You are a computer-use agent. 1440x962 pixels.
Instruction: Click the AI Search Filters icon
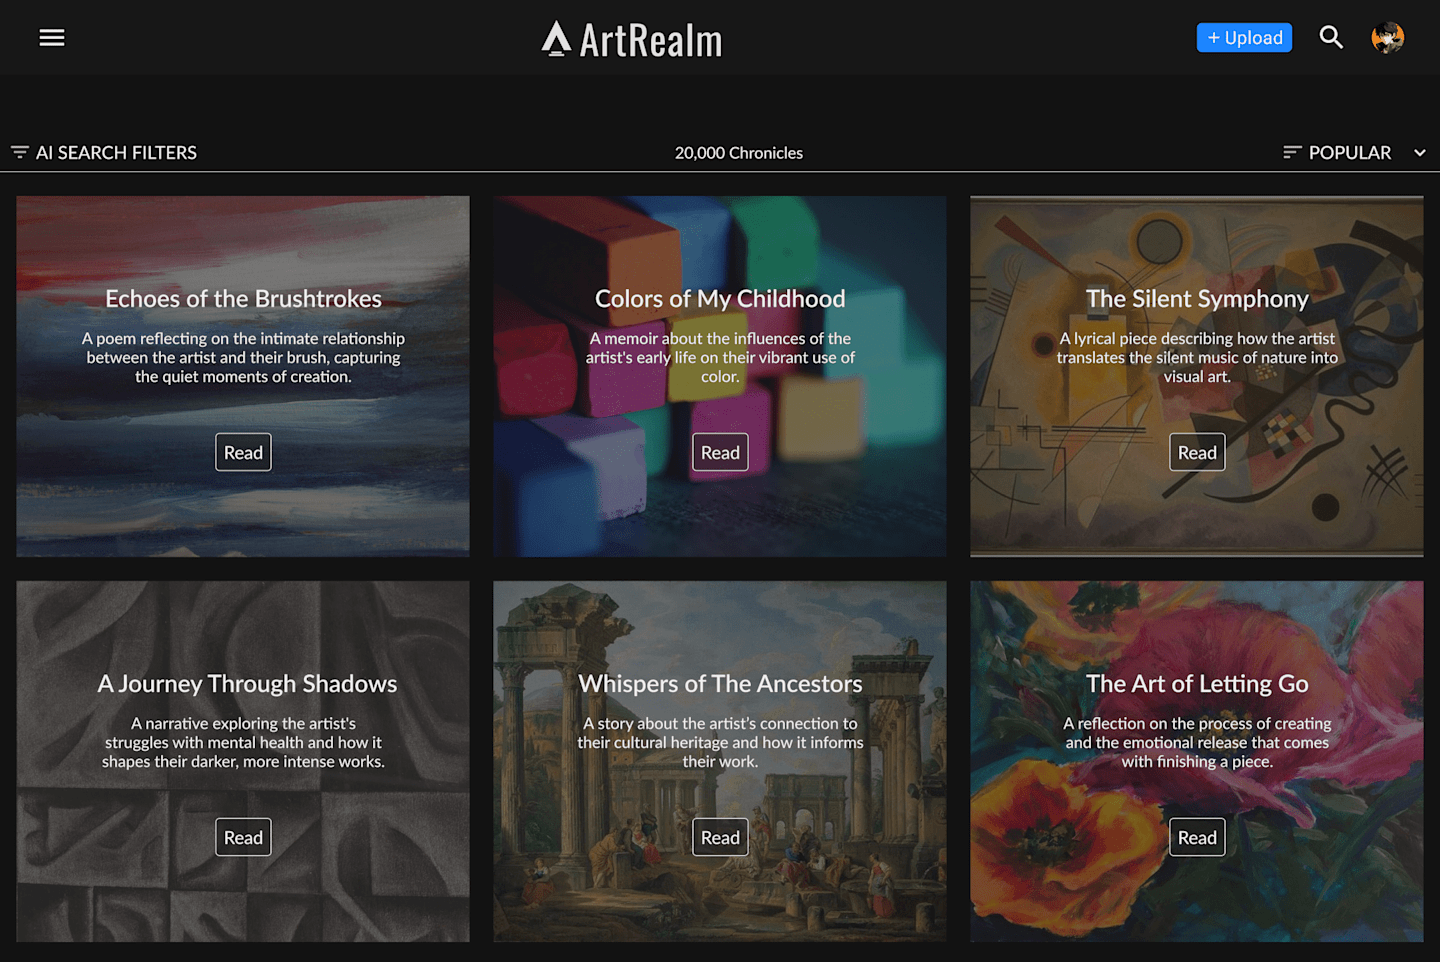pos(20,153)
